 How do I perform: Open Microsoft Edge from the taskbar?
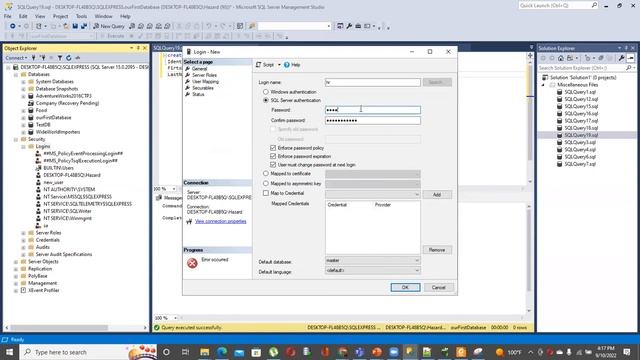click(222, 352)
